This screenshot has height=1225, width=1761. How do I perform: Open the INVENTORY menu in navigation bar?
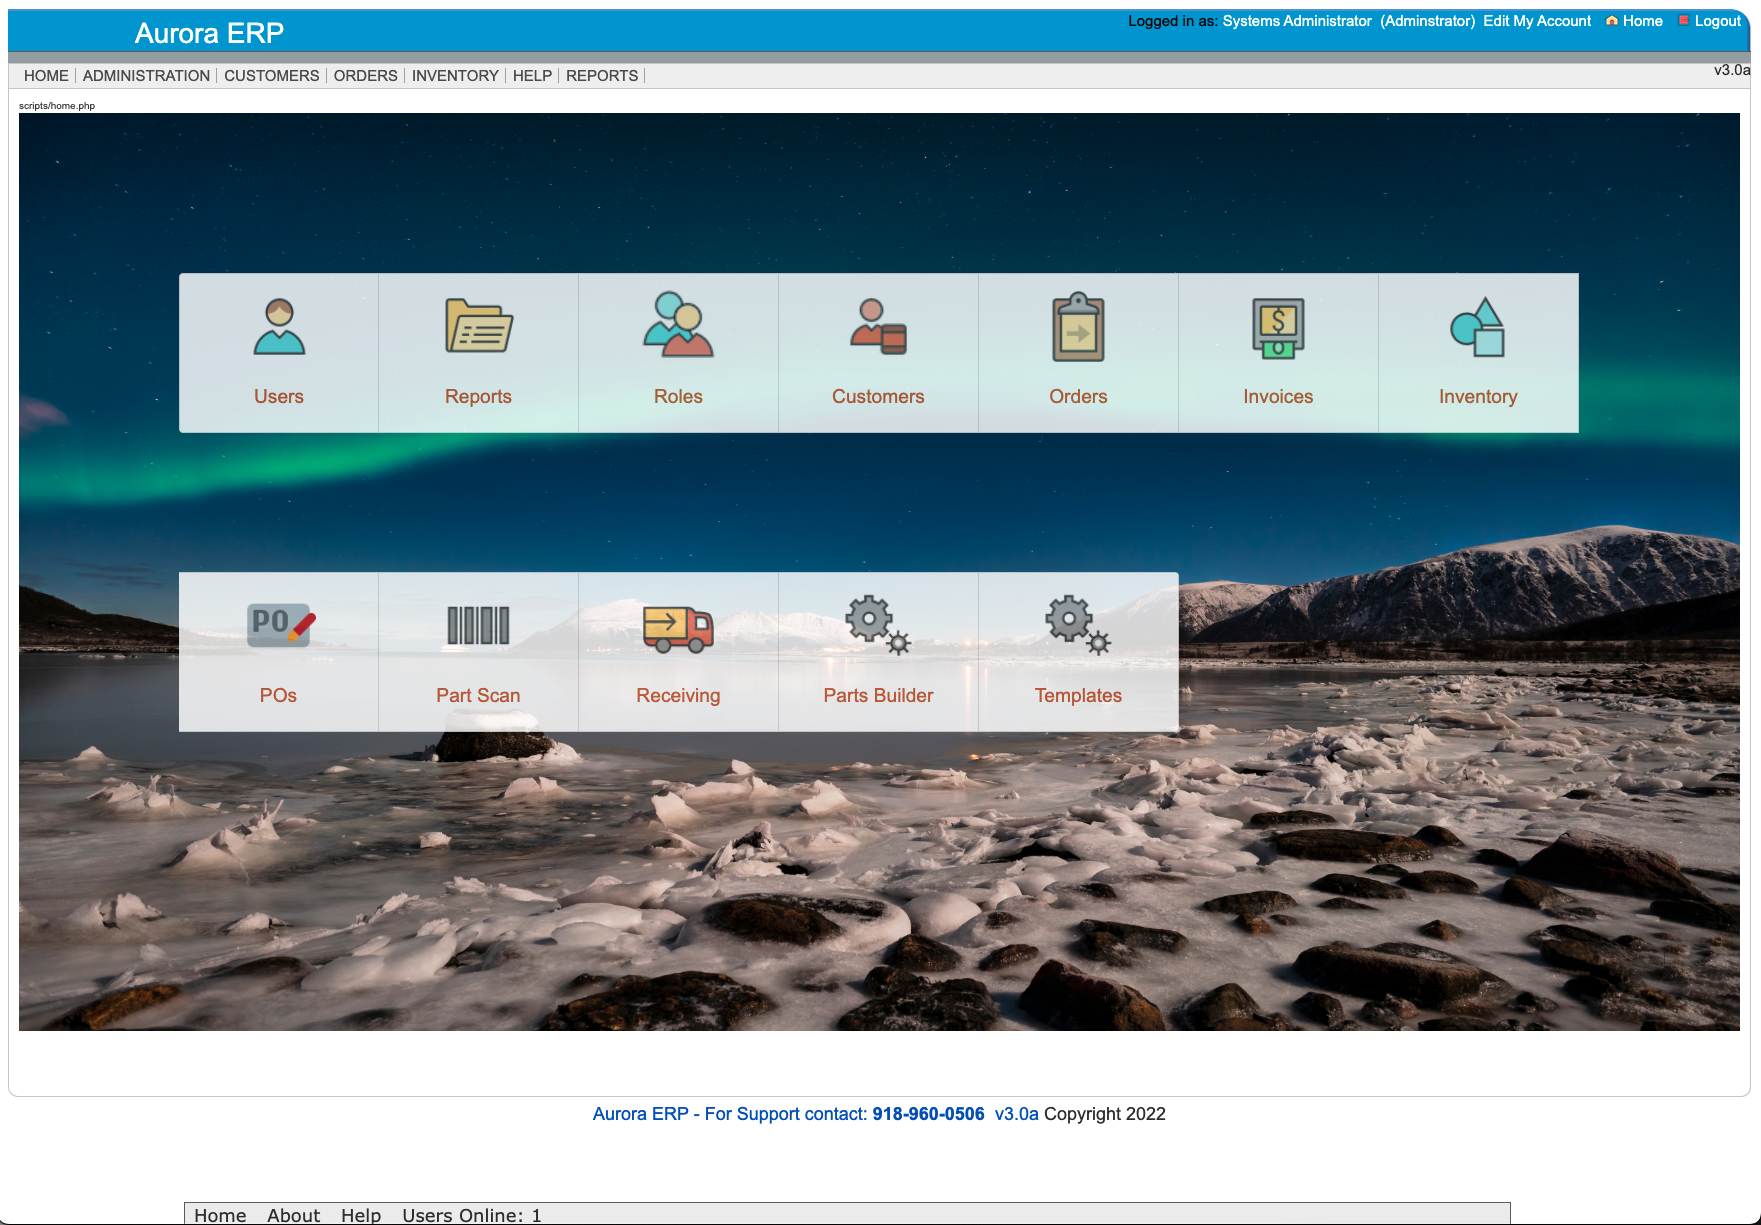(455, 76)
